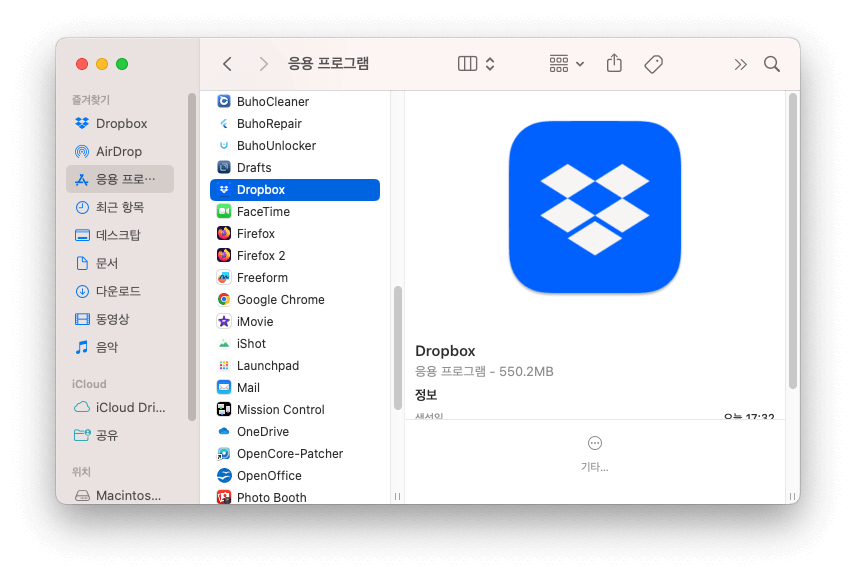Zoom the window with green button
This screenshot has width=856, height=578.
click(x=122, y=64)
